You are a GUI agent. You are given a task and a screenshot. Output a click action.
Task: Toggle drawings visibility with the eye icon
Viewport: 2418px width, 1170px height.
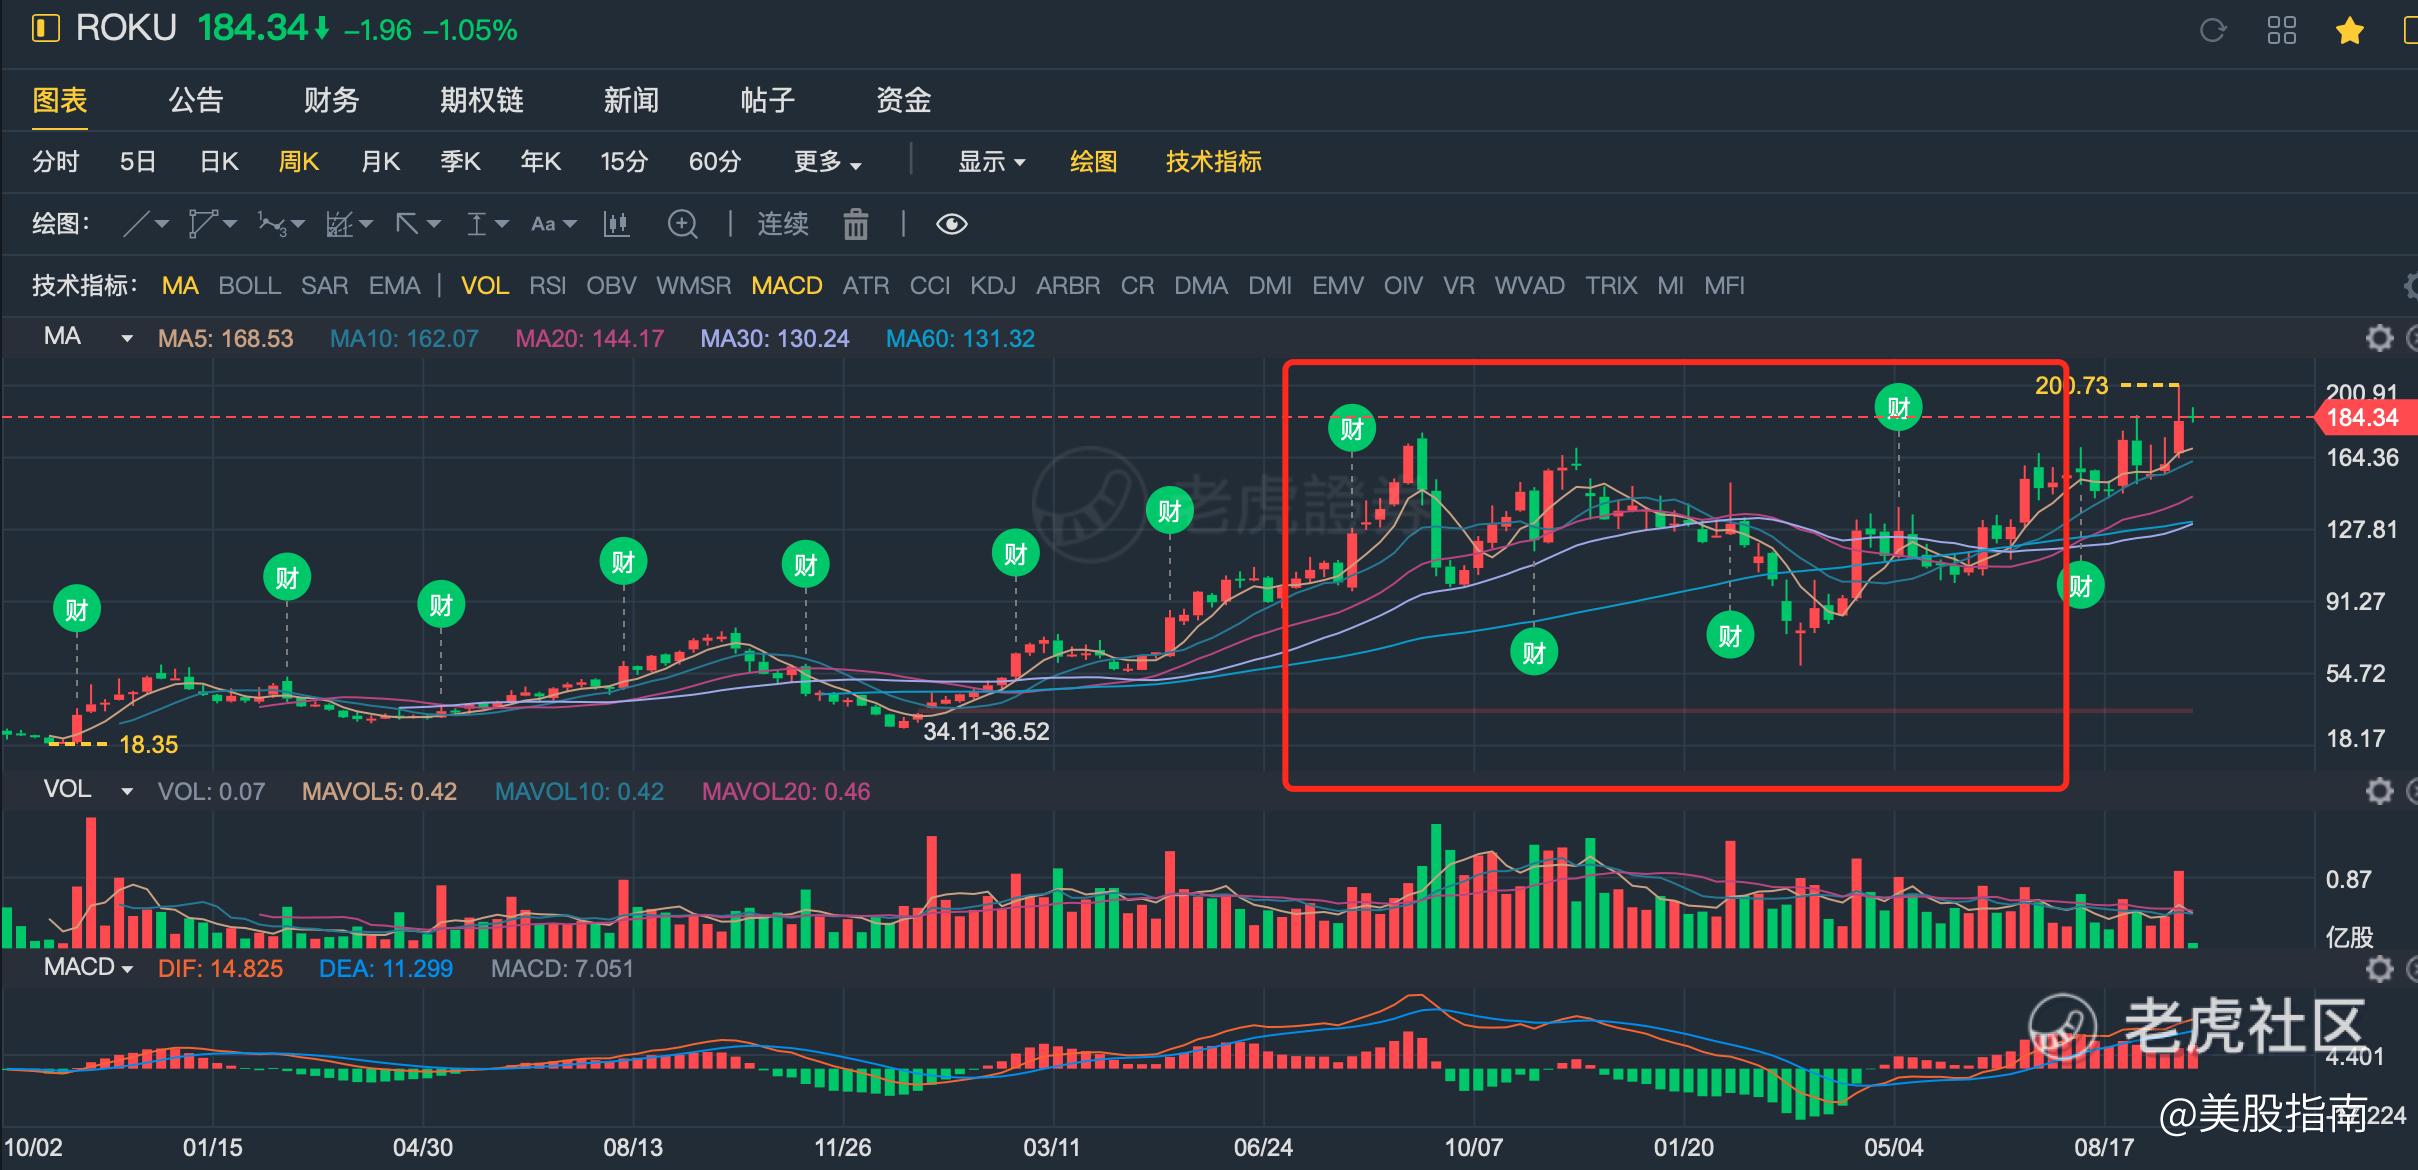coord(951,224)
